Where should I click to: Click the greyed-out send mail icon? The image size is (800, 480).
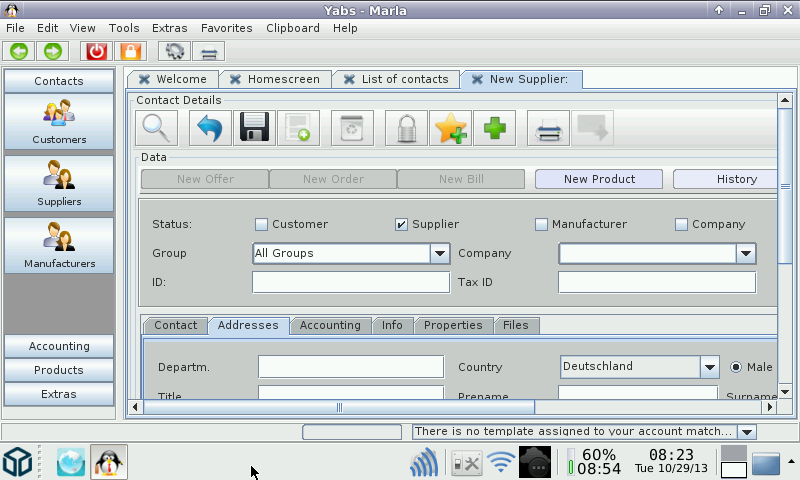[592, 128]
